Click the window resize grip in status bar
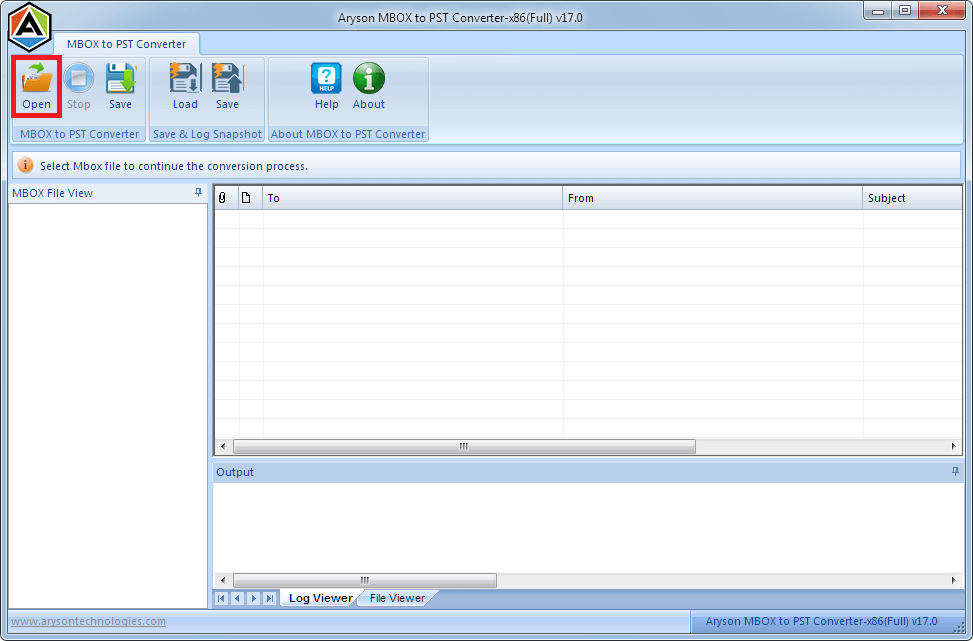The image size is (973, 641). point(959,625)
